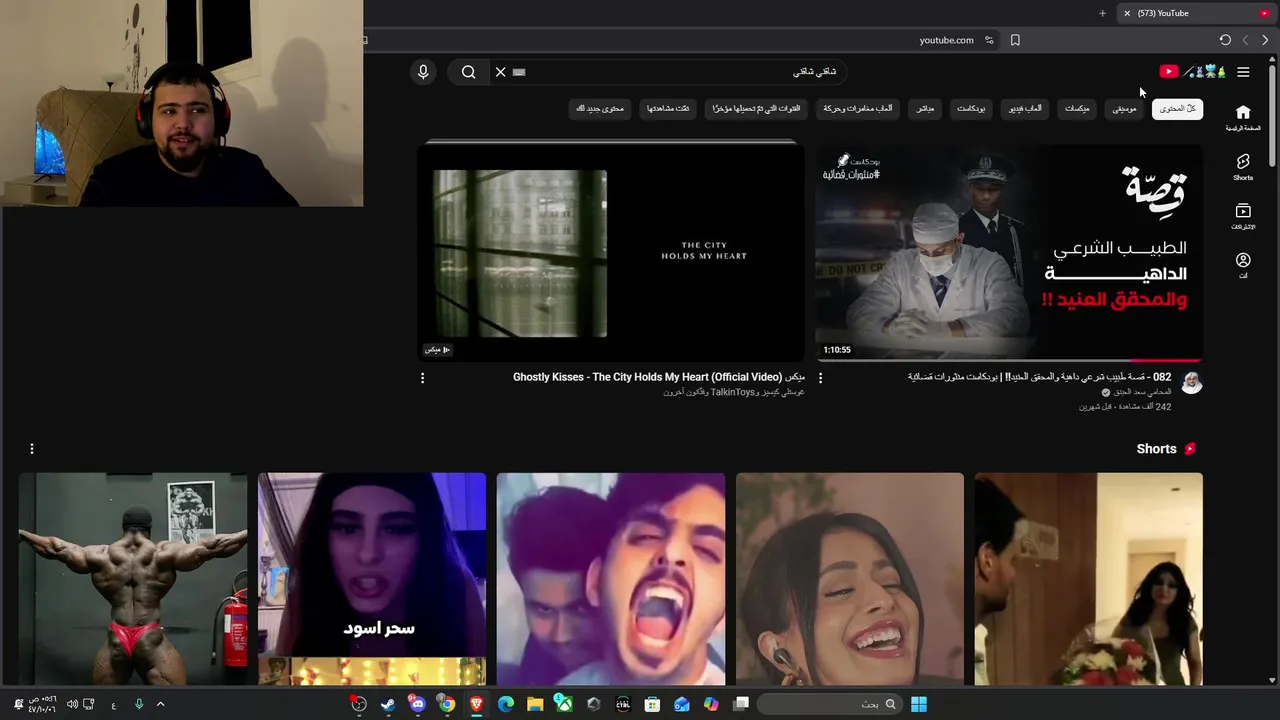
Task: Open the Subscriptions sidebar icon
Action: click(x=1243, y=216)
